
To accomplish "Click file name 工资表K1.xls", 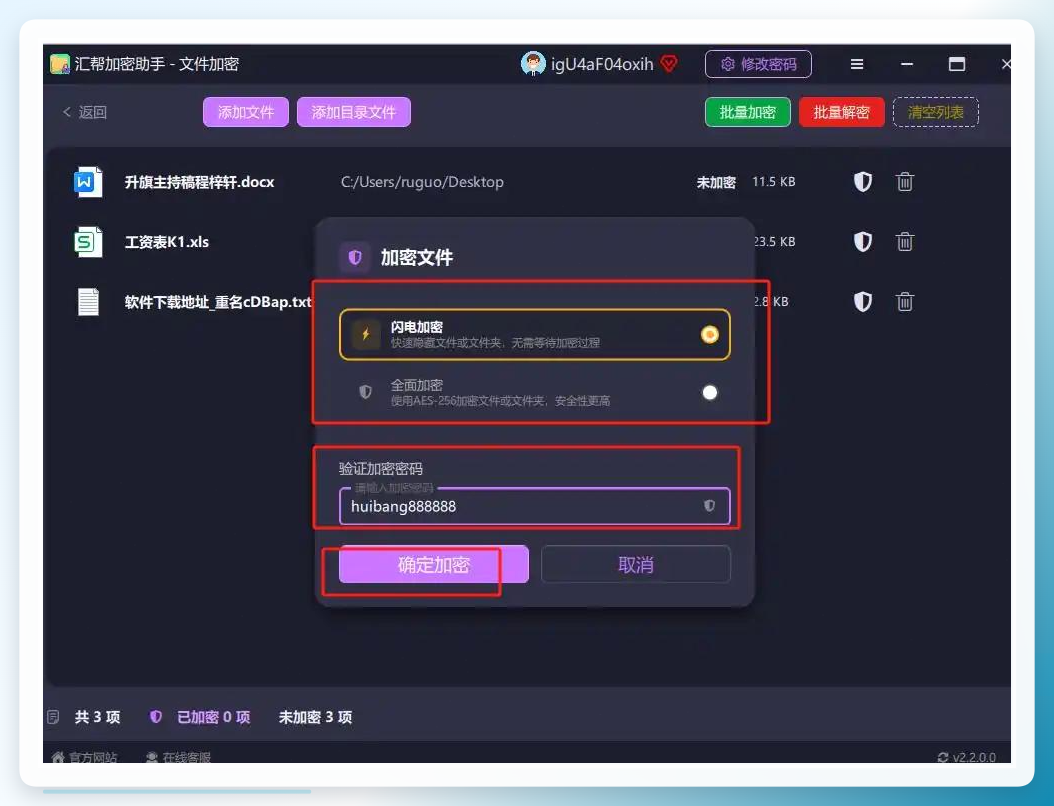I will click(x=167, y=241).
